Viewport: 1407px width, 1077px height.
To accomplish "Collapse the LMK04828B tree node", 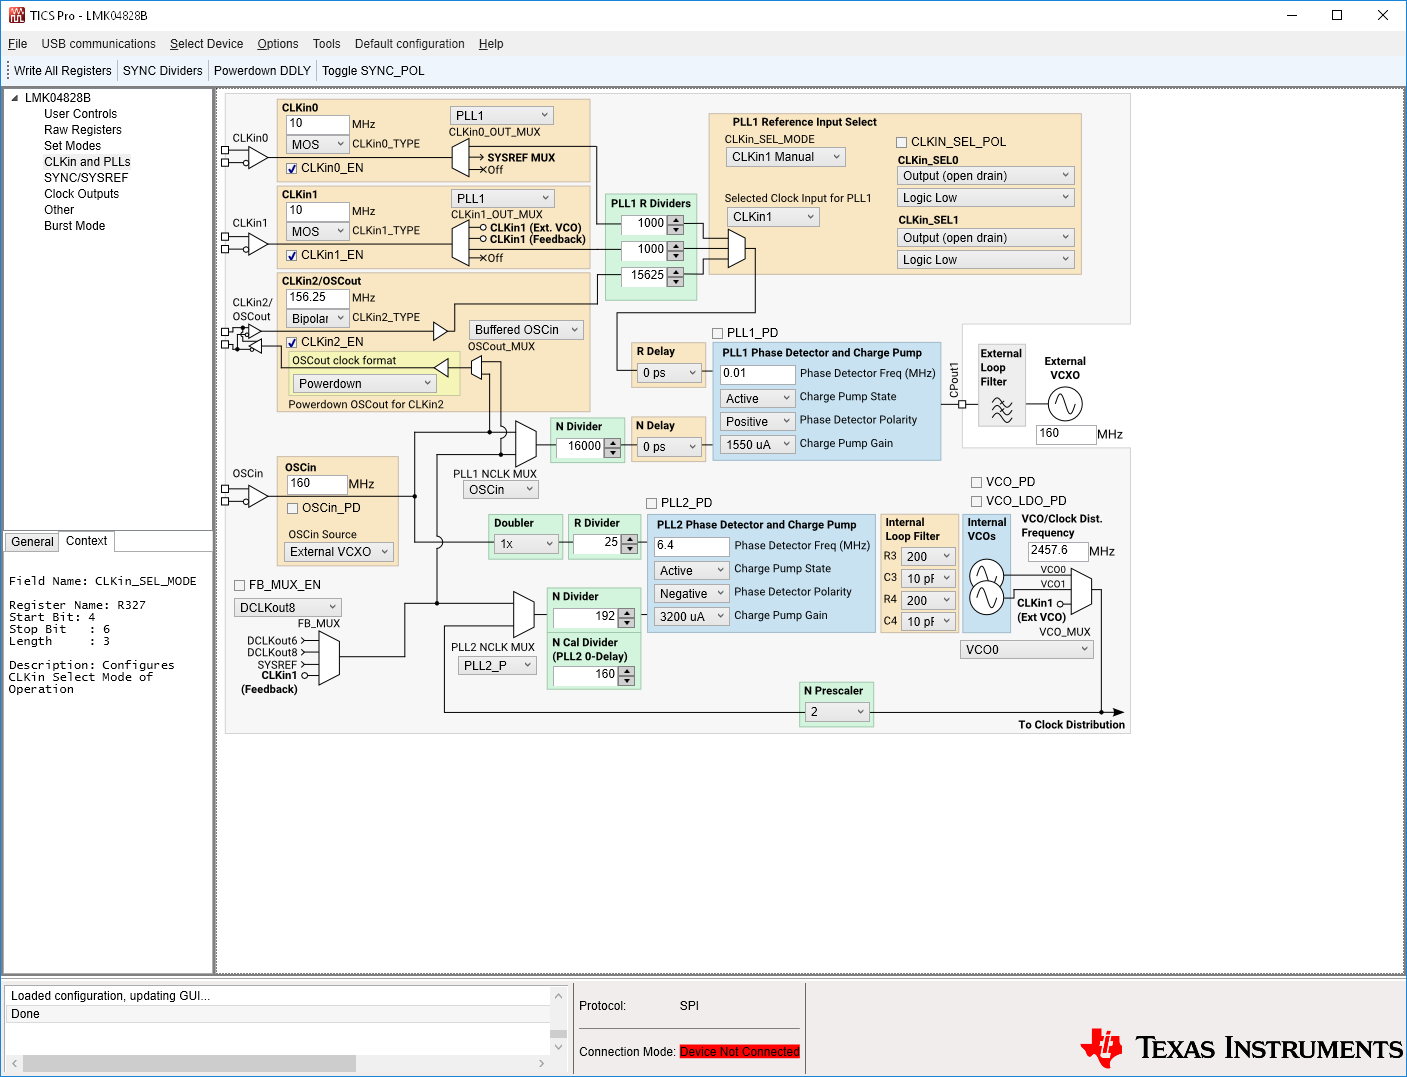I will pyautogui.click(x=14, y=98).
